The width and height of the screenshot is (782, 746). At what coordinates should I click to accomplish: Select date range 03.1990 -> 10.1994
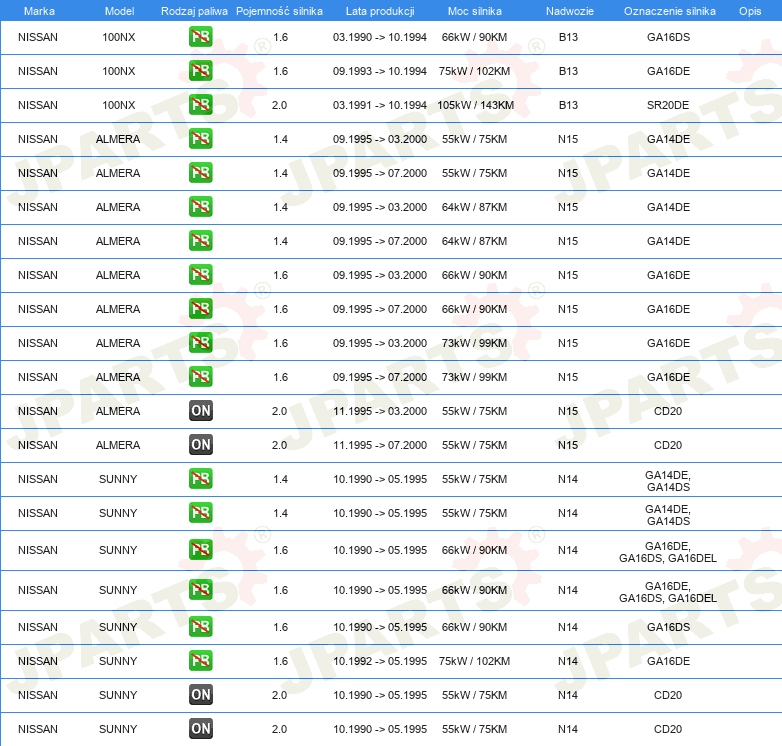[380, 37]
